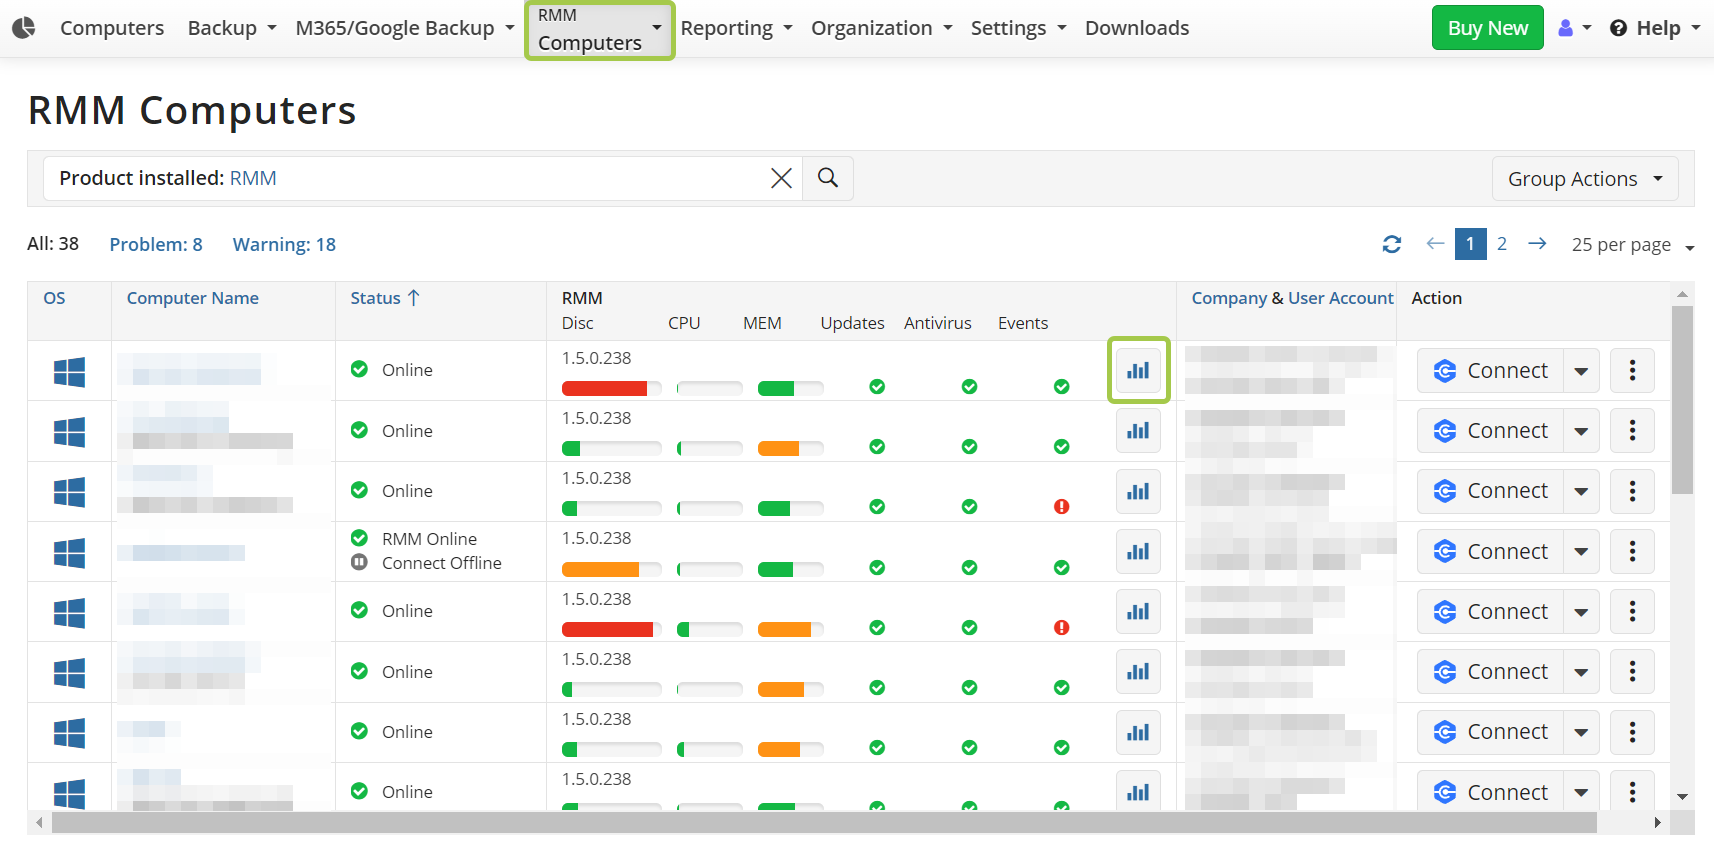Sort by Company column link
This screenshot has height=850, width=1714.
(x=1229, y=298)
